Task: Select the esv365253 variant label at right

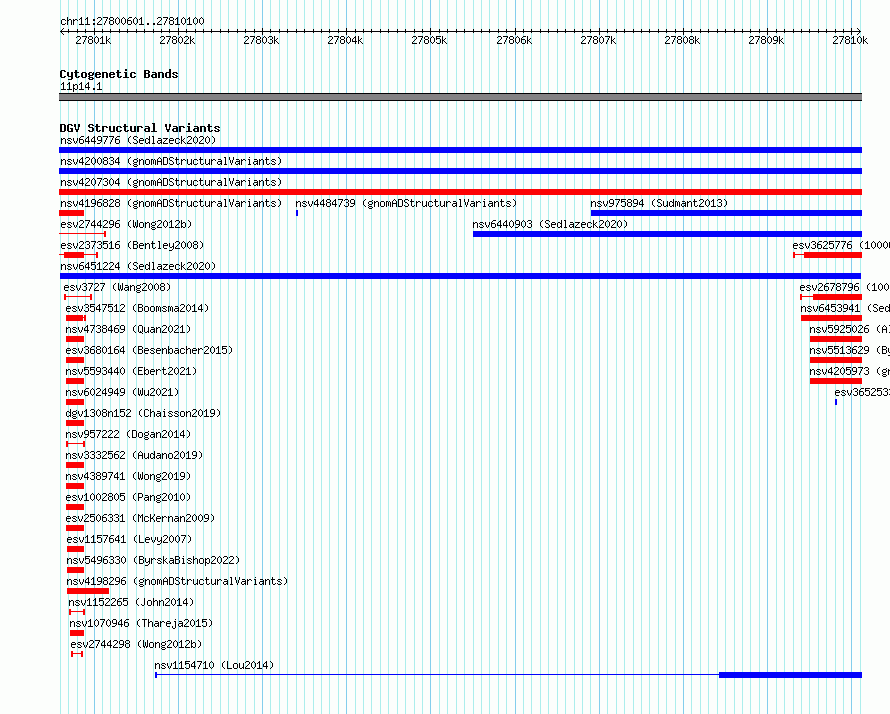Action: pyautogui.click(x=862, y=392)
